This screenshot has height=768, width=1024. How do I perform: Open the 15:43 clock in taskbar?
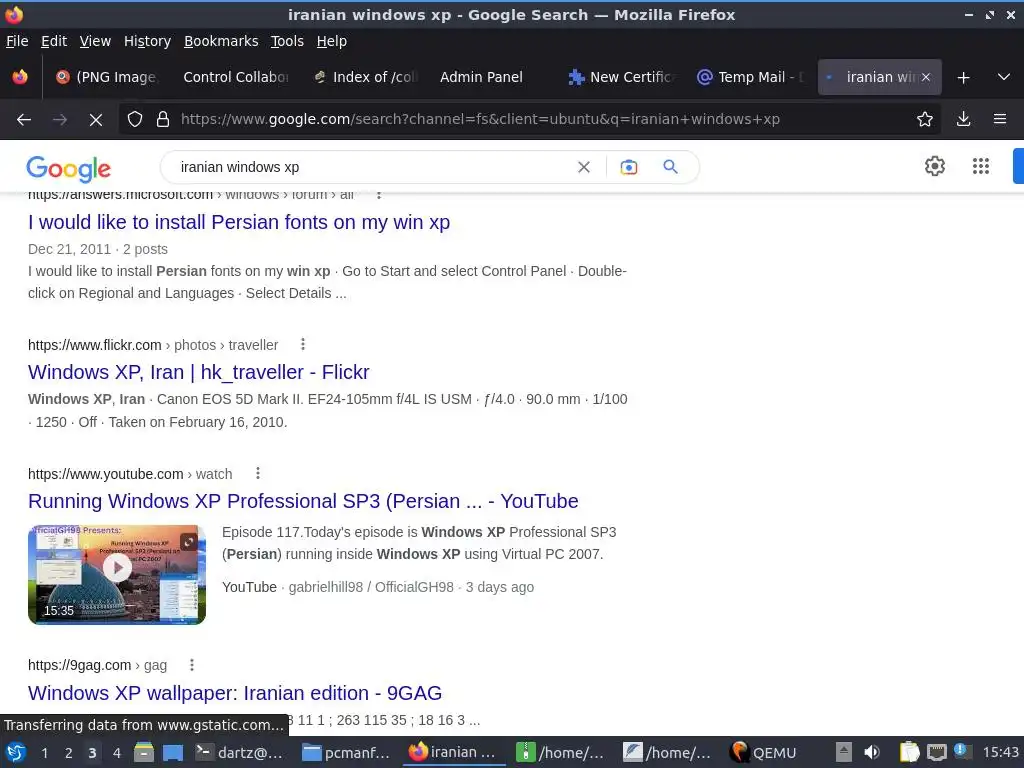tap(1000, 752)
